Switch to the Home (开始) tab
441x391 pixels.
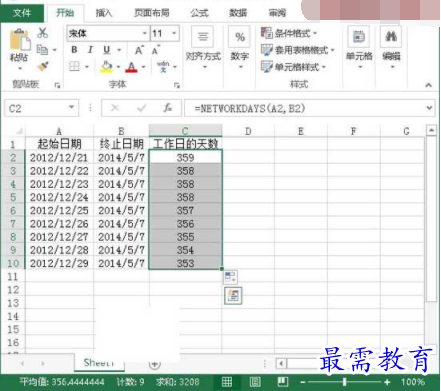(x=65, y=13)
